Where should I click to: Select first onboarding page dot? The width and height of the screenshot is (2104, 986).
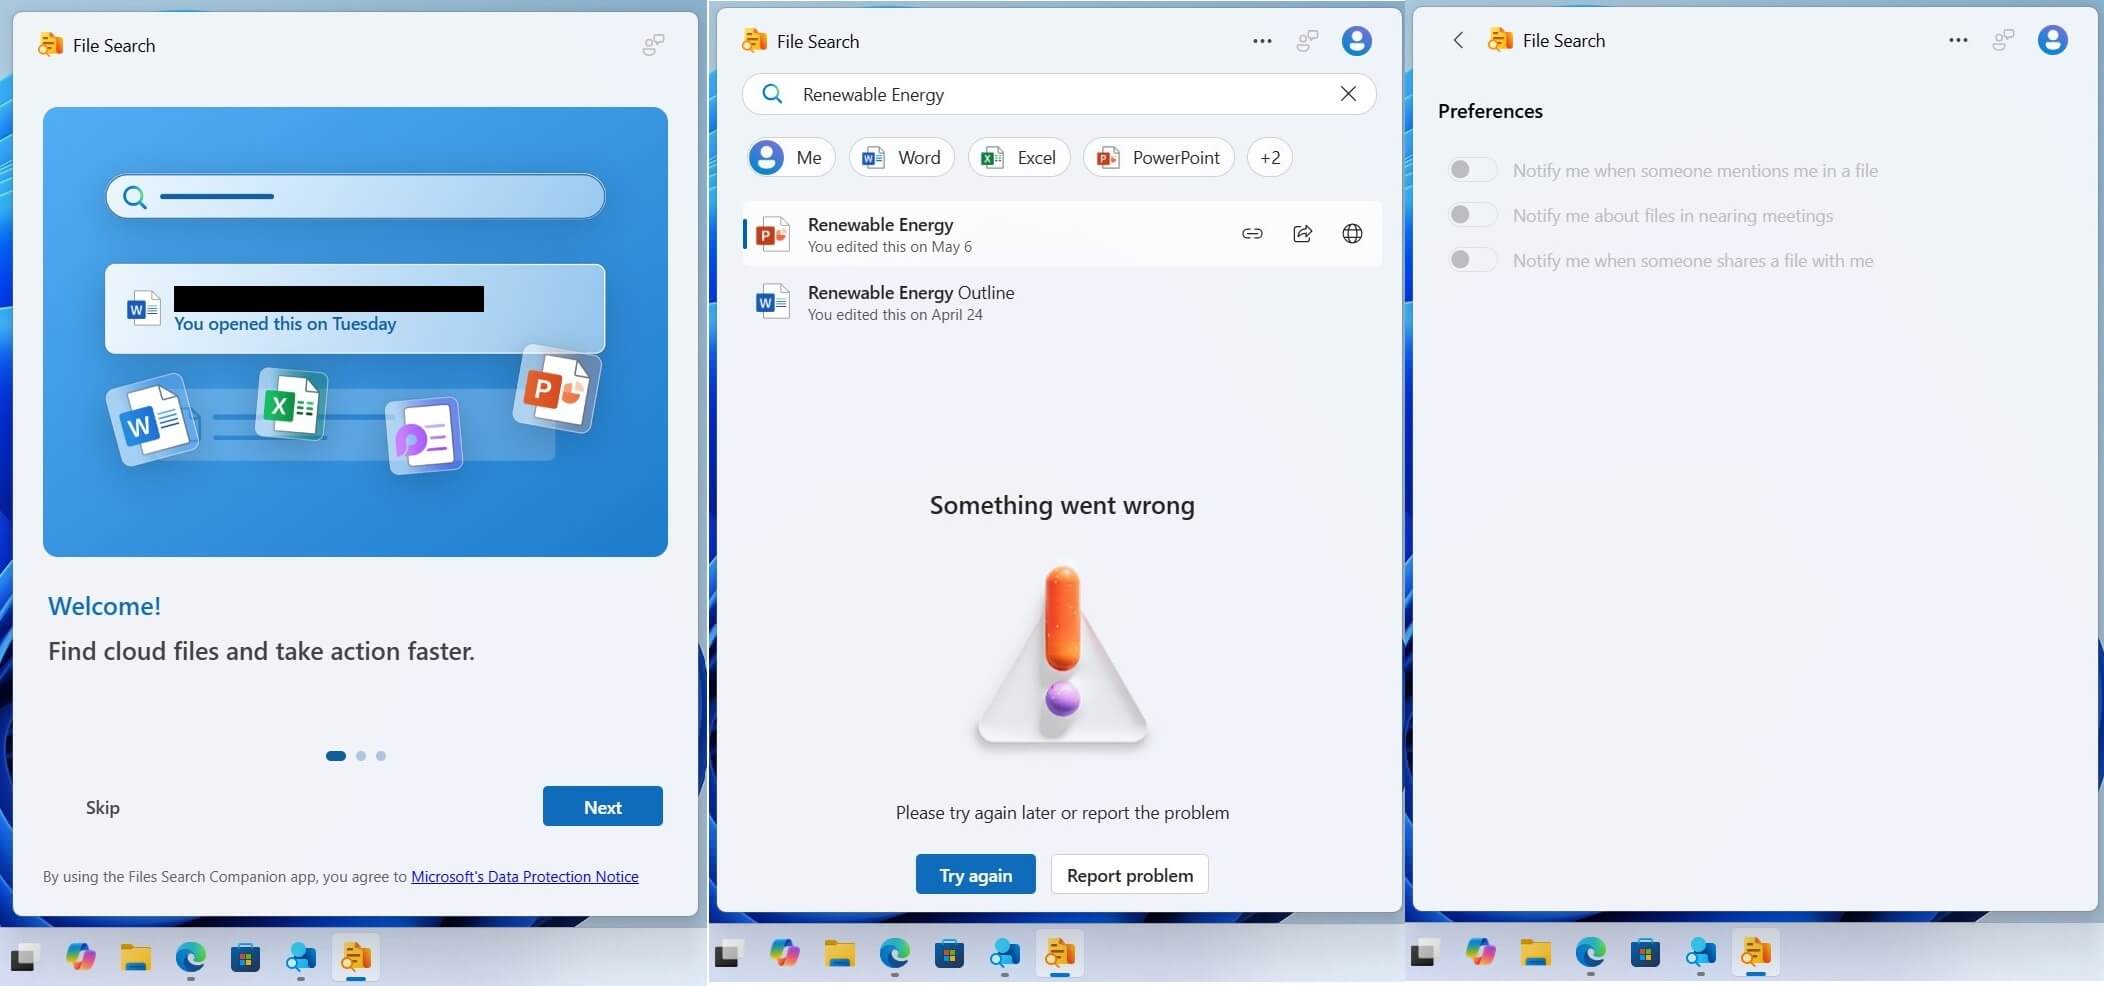click(x=336, y=756)
